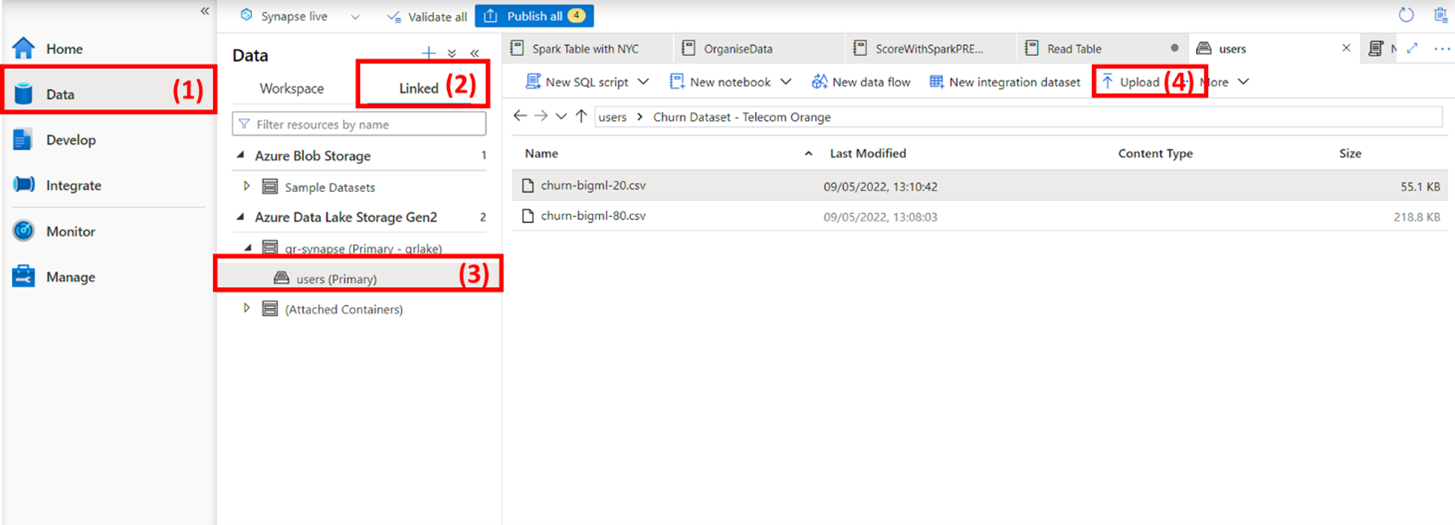
Task: Navigate up one folder with up arrow
Action: [x=581, y=117]
